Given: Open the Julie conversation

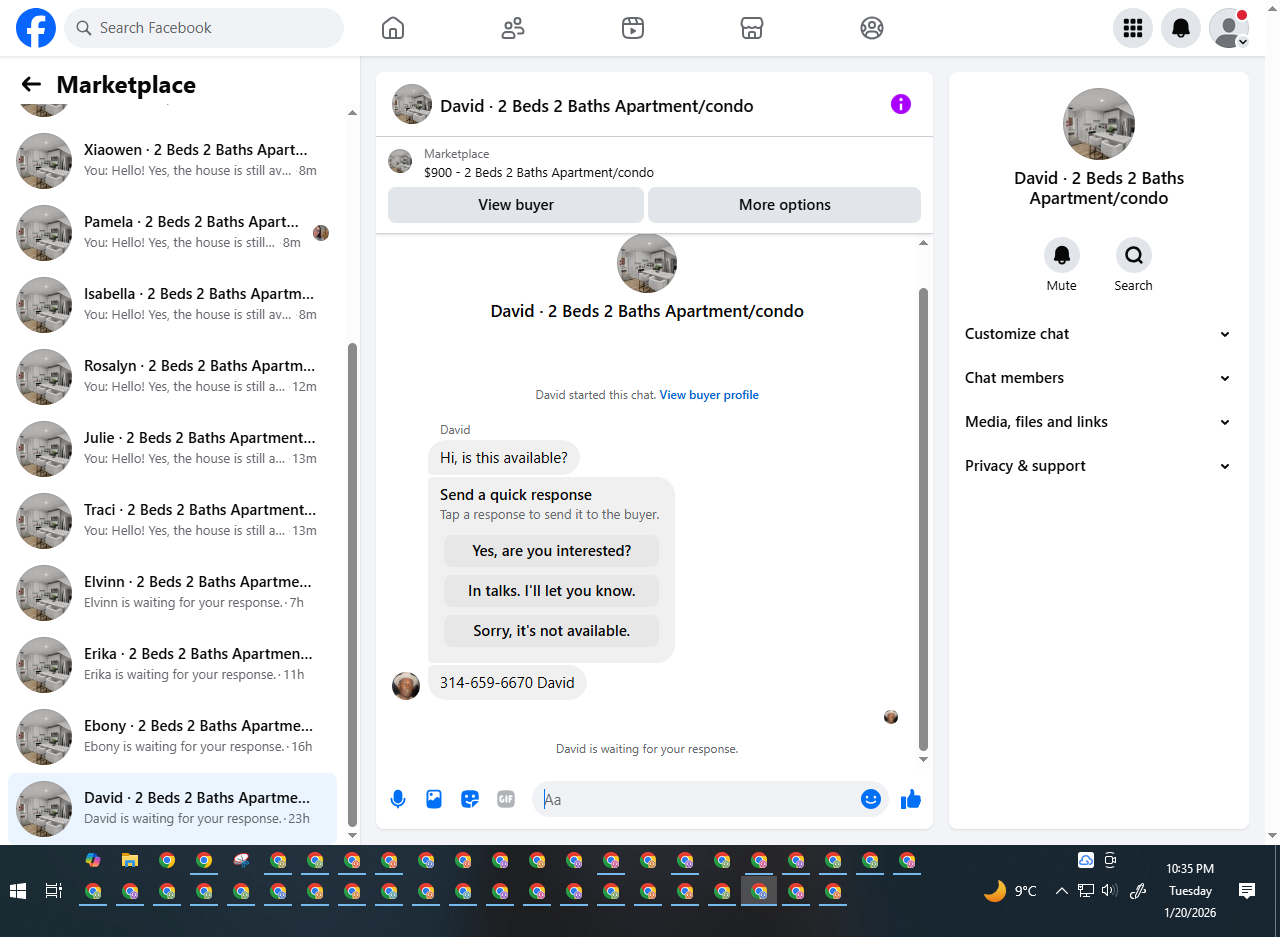Looking at the screenshot, I should pyautogui.click(x=172, y=449).
